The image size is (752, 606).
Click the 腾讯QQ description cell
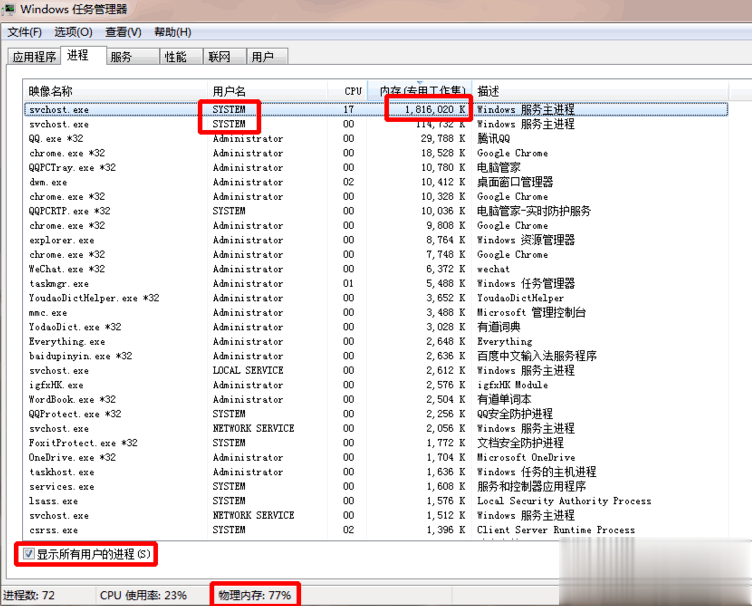[494, 139]
